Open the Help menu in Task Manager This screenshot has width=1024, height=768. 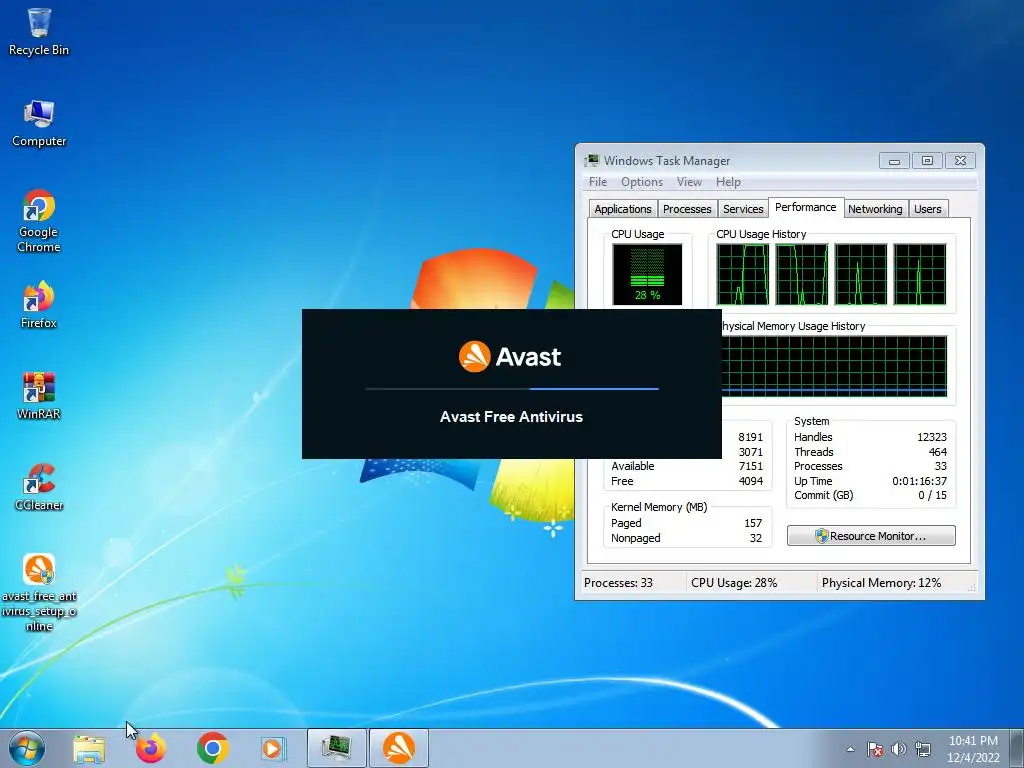[x=728, y=182]
